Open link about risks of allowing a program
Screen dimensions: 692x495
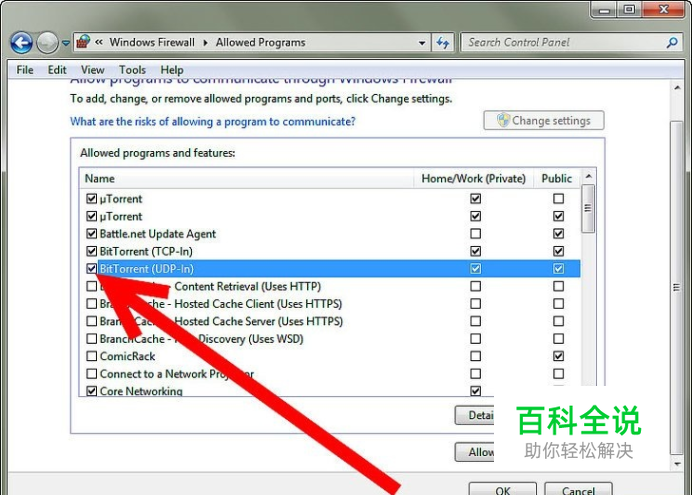click(x=212, y=121)
